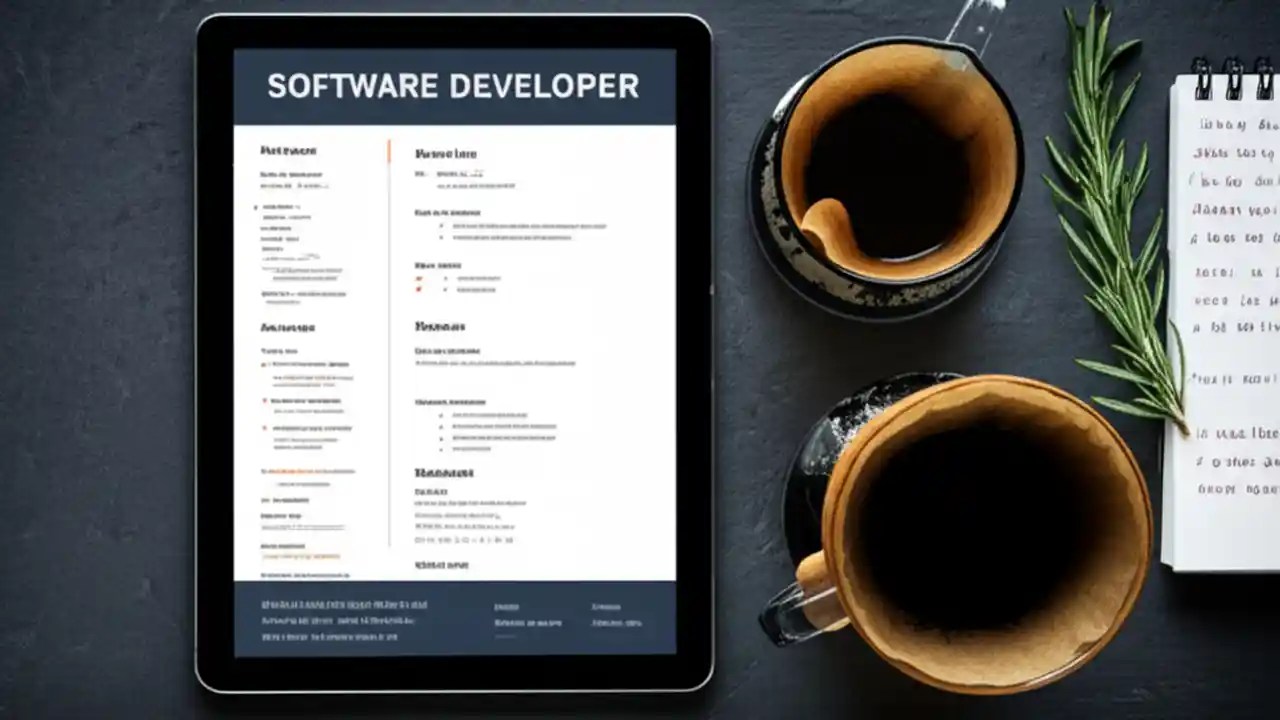Click the arrow icon in the right column bullet list

pos(441,226)
